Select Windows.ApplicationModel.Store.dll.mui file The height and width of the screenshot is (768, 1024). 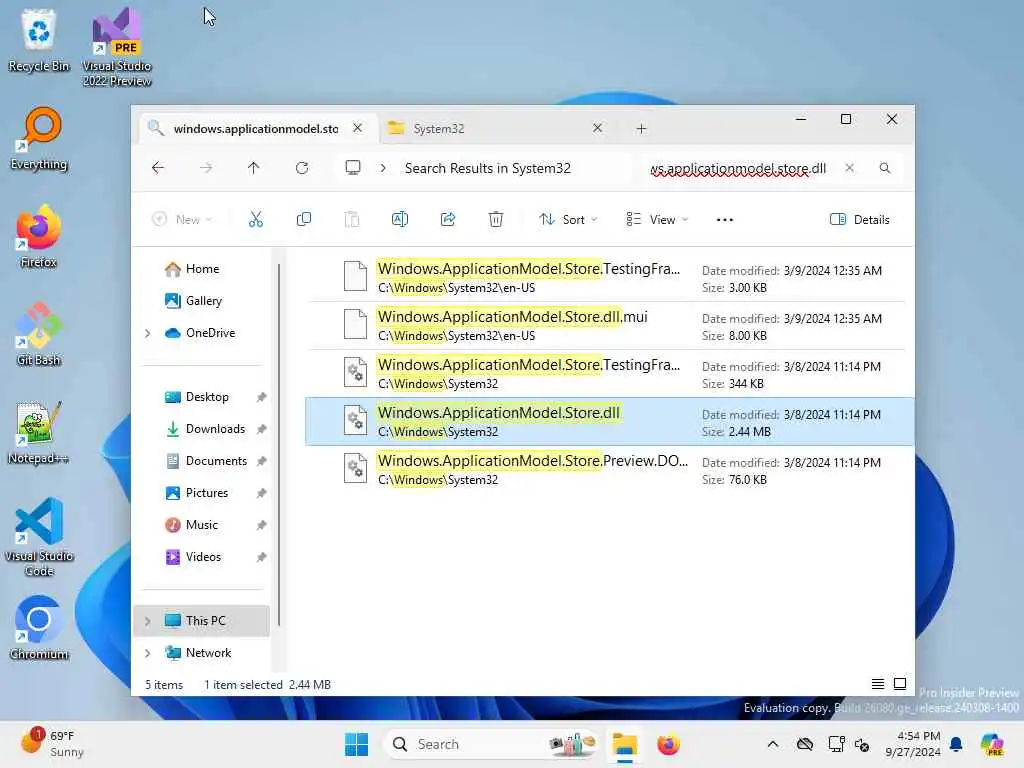[609, 326]
